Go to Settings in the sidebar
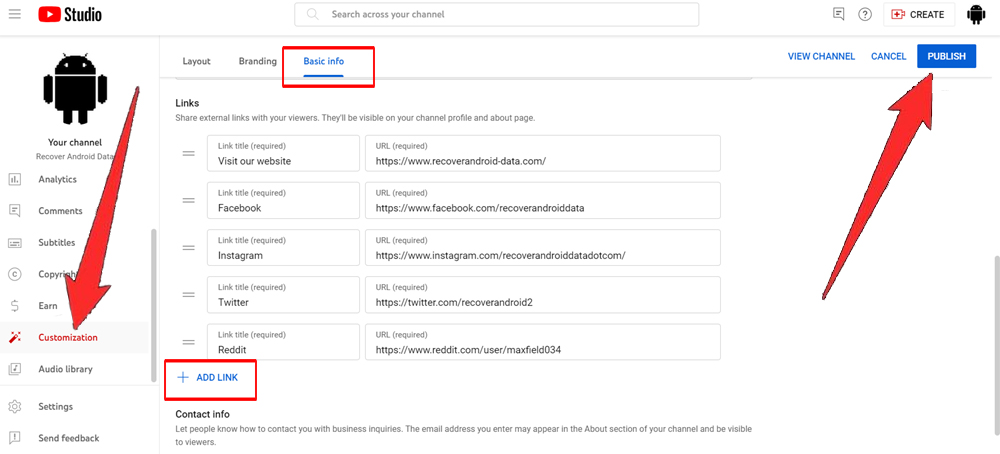The height and width of the screenshot is (454, 1000). coord(55,406)
